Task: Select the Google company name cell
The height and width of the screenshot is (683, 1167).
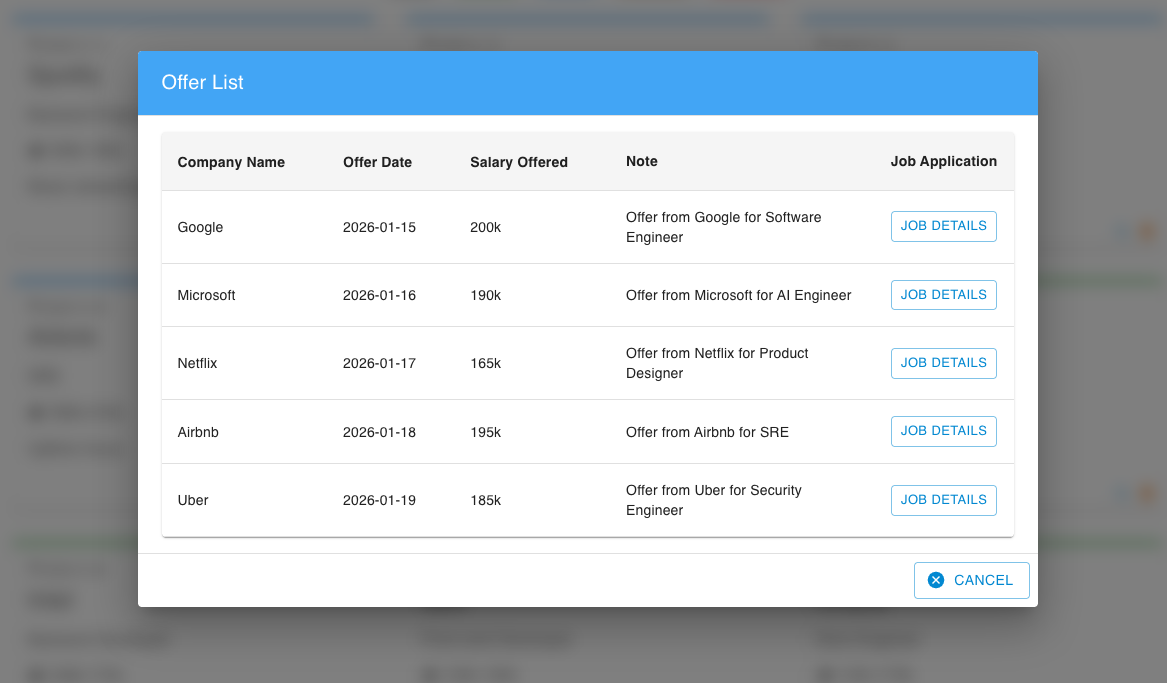Action: pos(200,227)
